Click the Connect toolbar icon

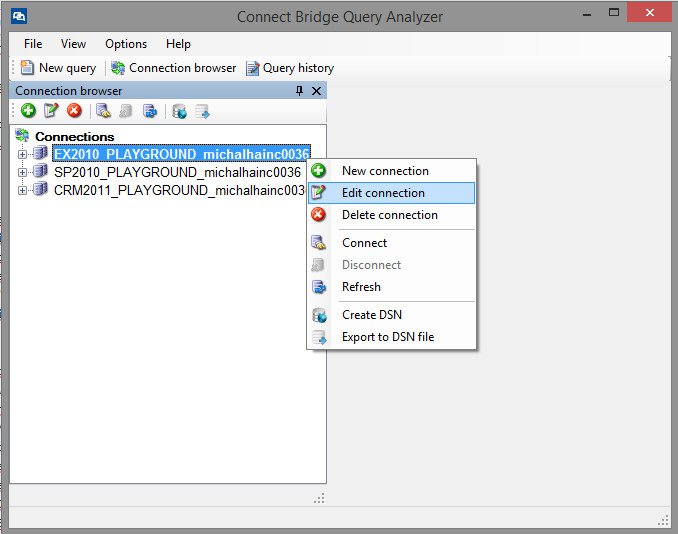click(103, 111)
